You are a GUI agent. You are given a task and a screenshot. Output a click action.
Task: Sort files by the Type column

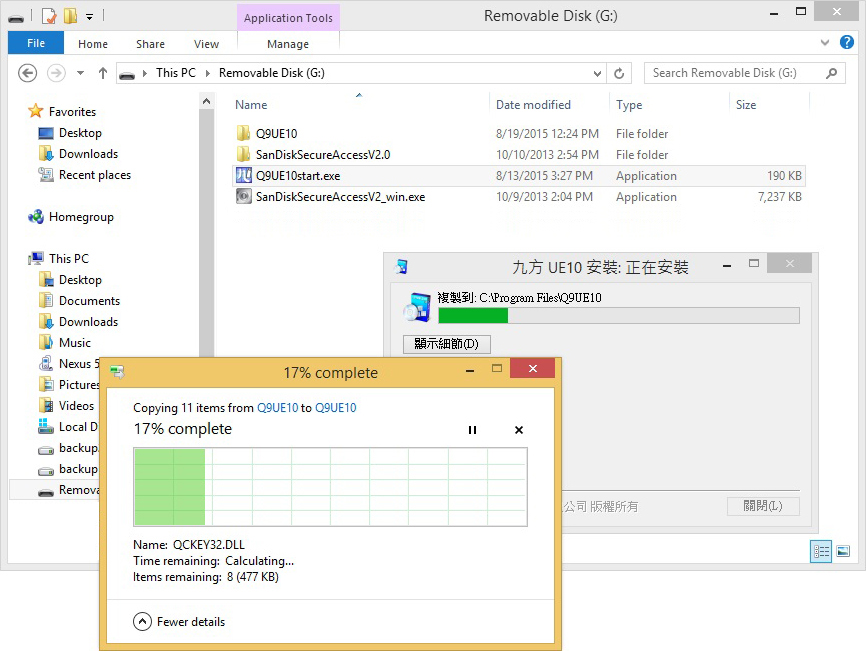point(629,105)
